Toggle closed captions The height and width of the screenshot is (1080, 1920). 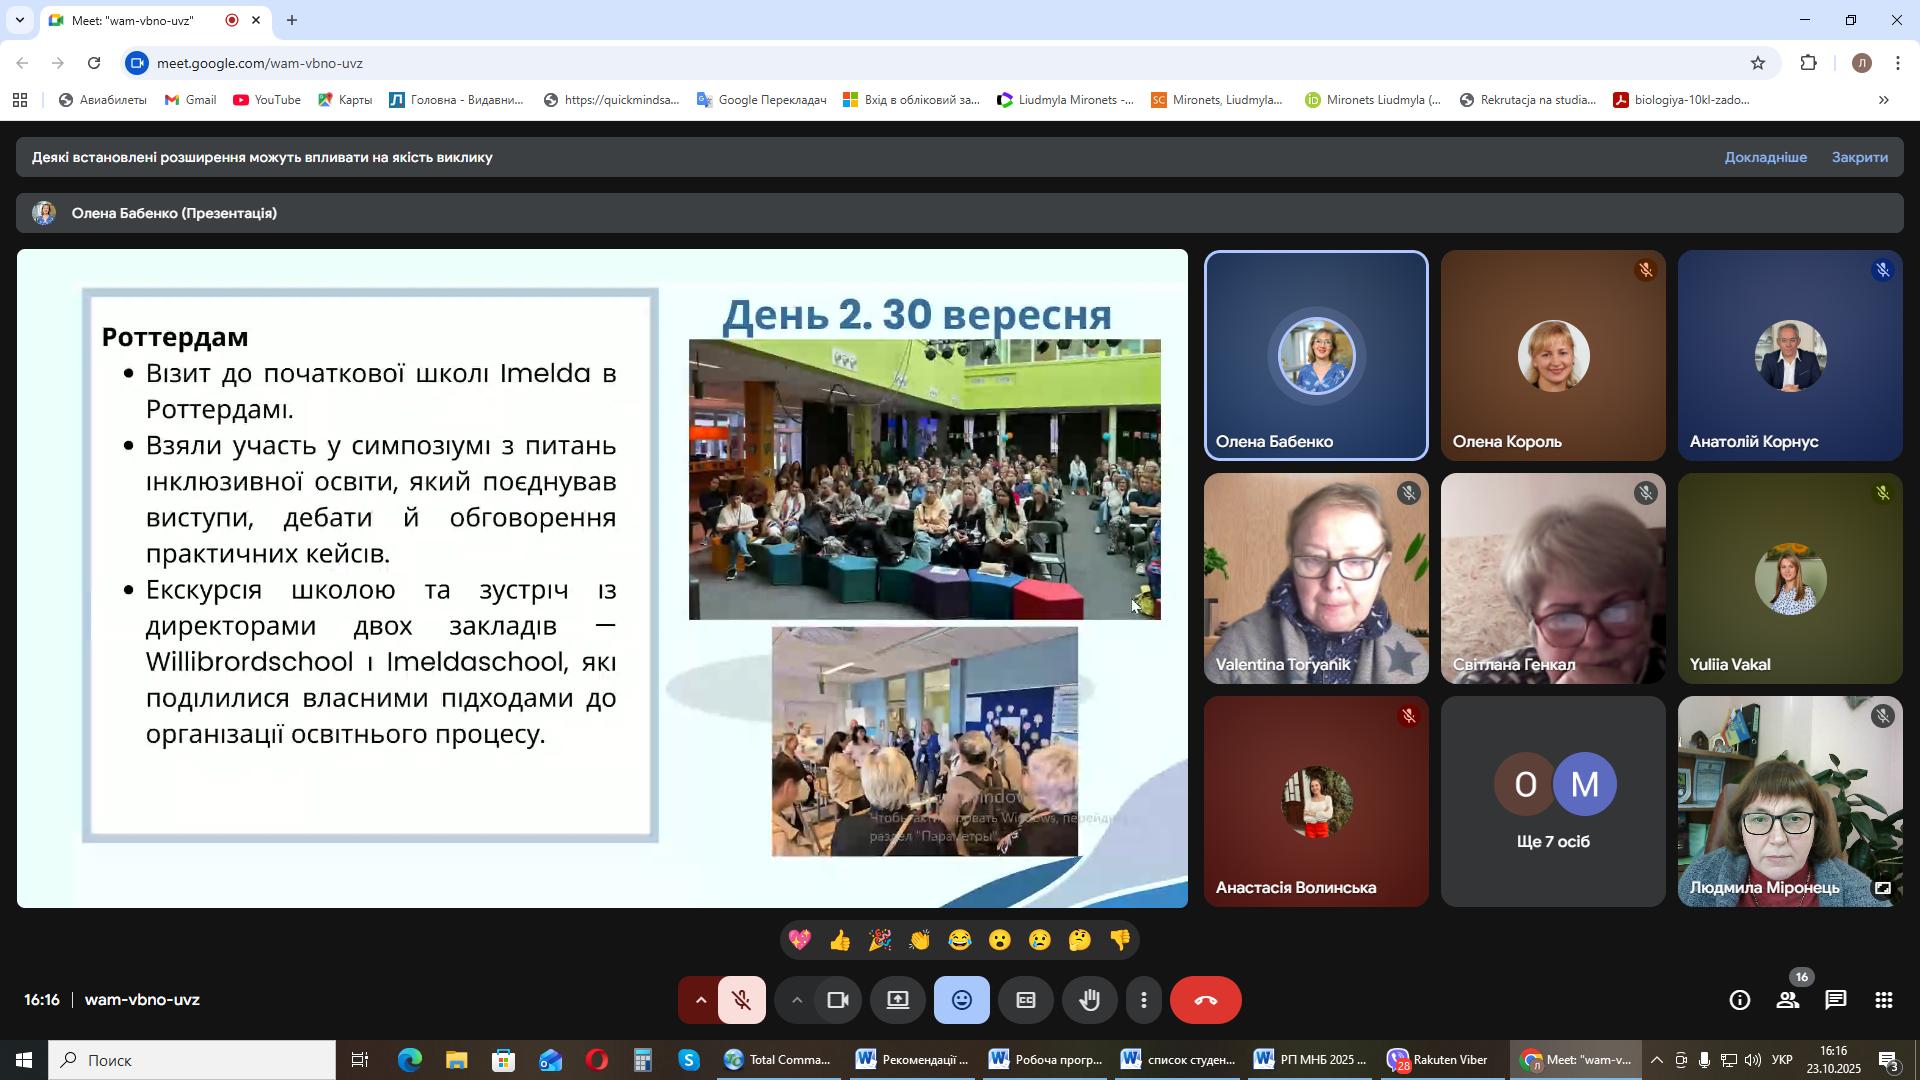point(1025,1001)
